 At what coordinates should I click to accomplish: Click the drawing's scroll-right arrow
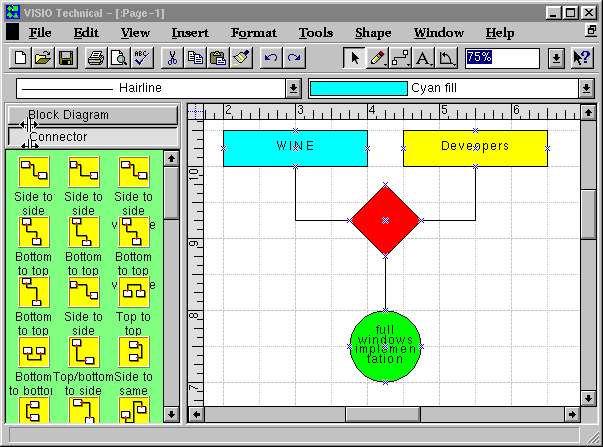pos(572,414)
